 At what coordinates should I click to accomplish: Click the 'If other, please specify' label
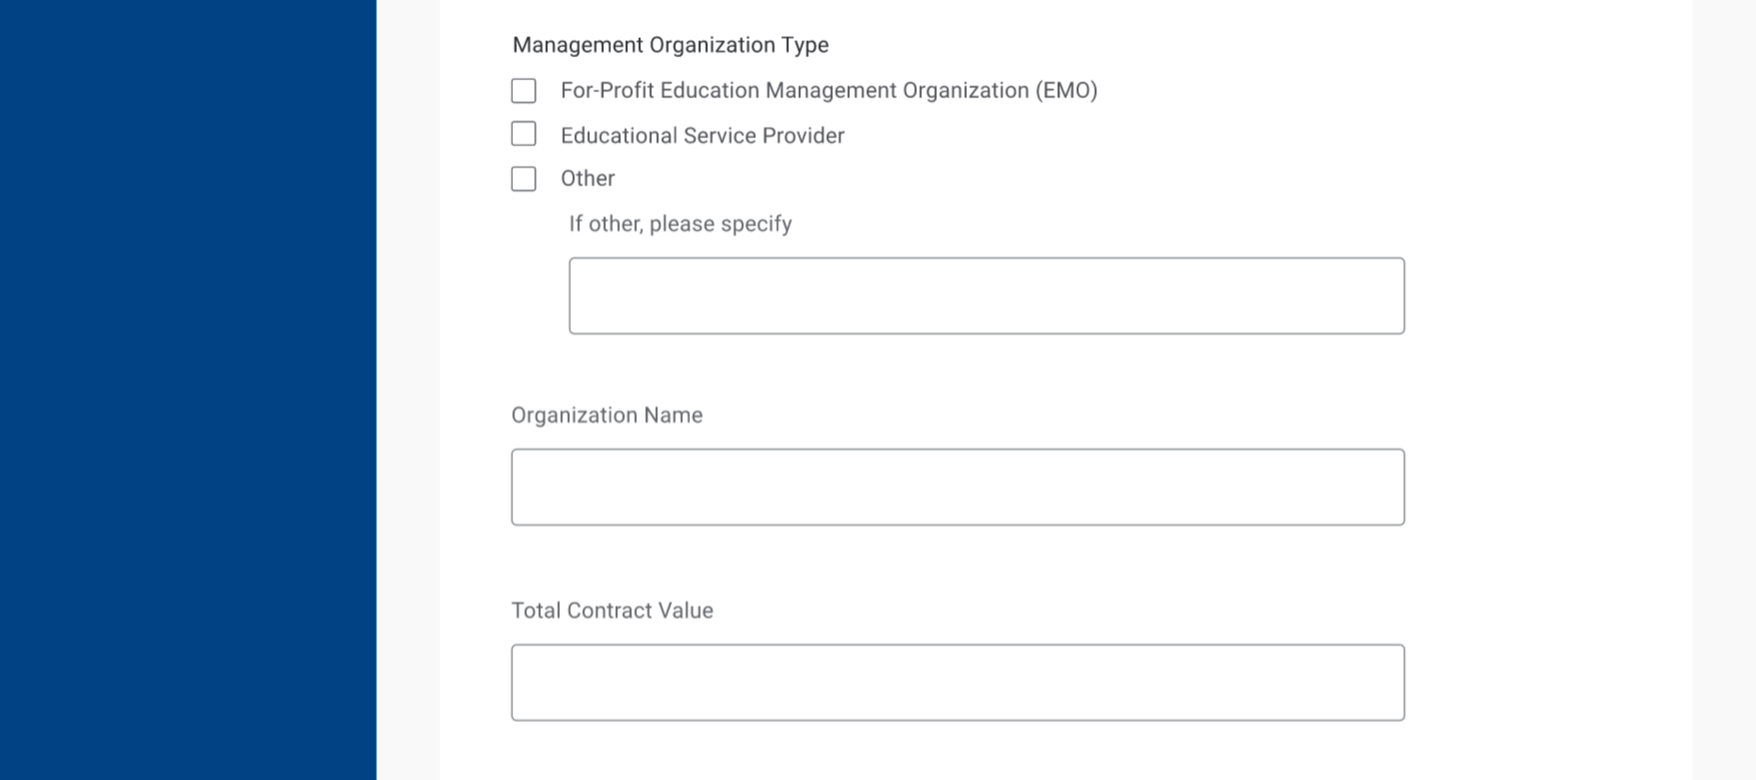tap(680, 224)
